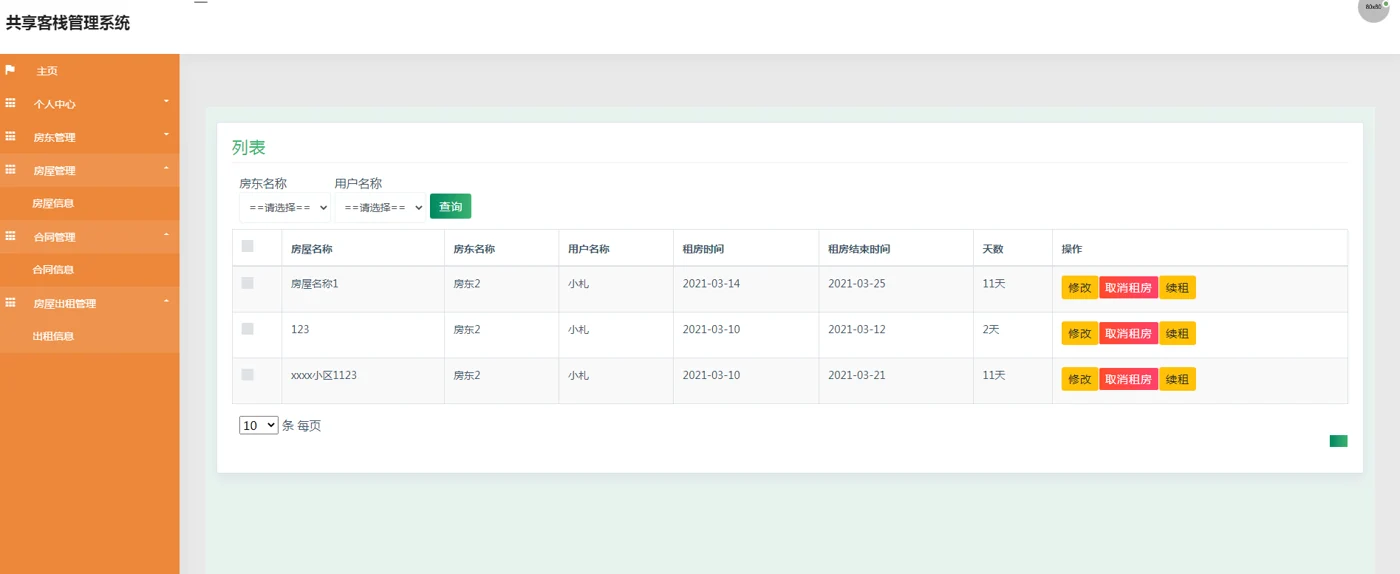Screen dimensions: 1400x574
Task: Tick the select-all checkbox in table header
Action: (x=248, y=246)
